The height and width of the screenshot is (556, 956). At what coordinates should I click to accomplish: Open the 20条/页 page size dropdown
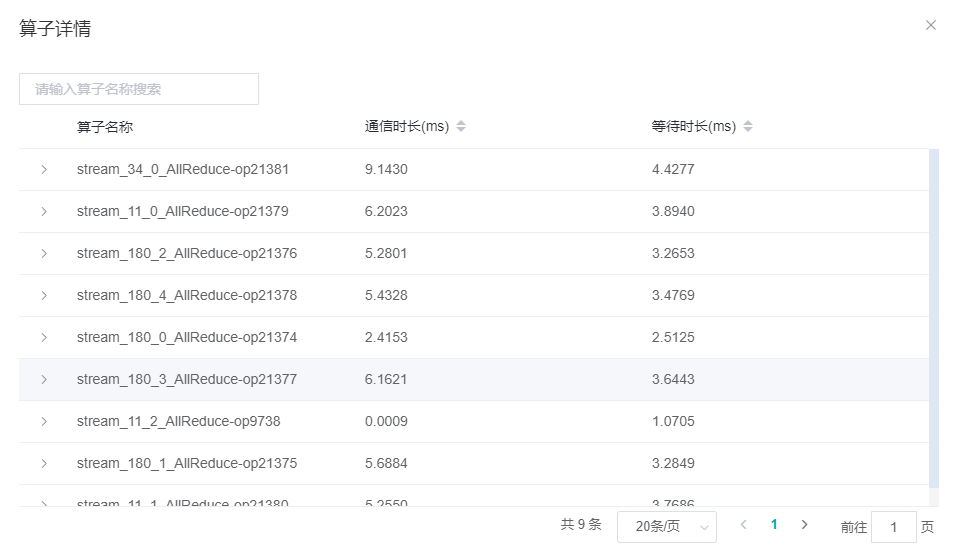point(666,526)
